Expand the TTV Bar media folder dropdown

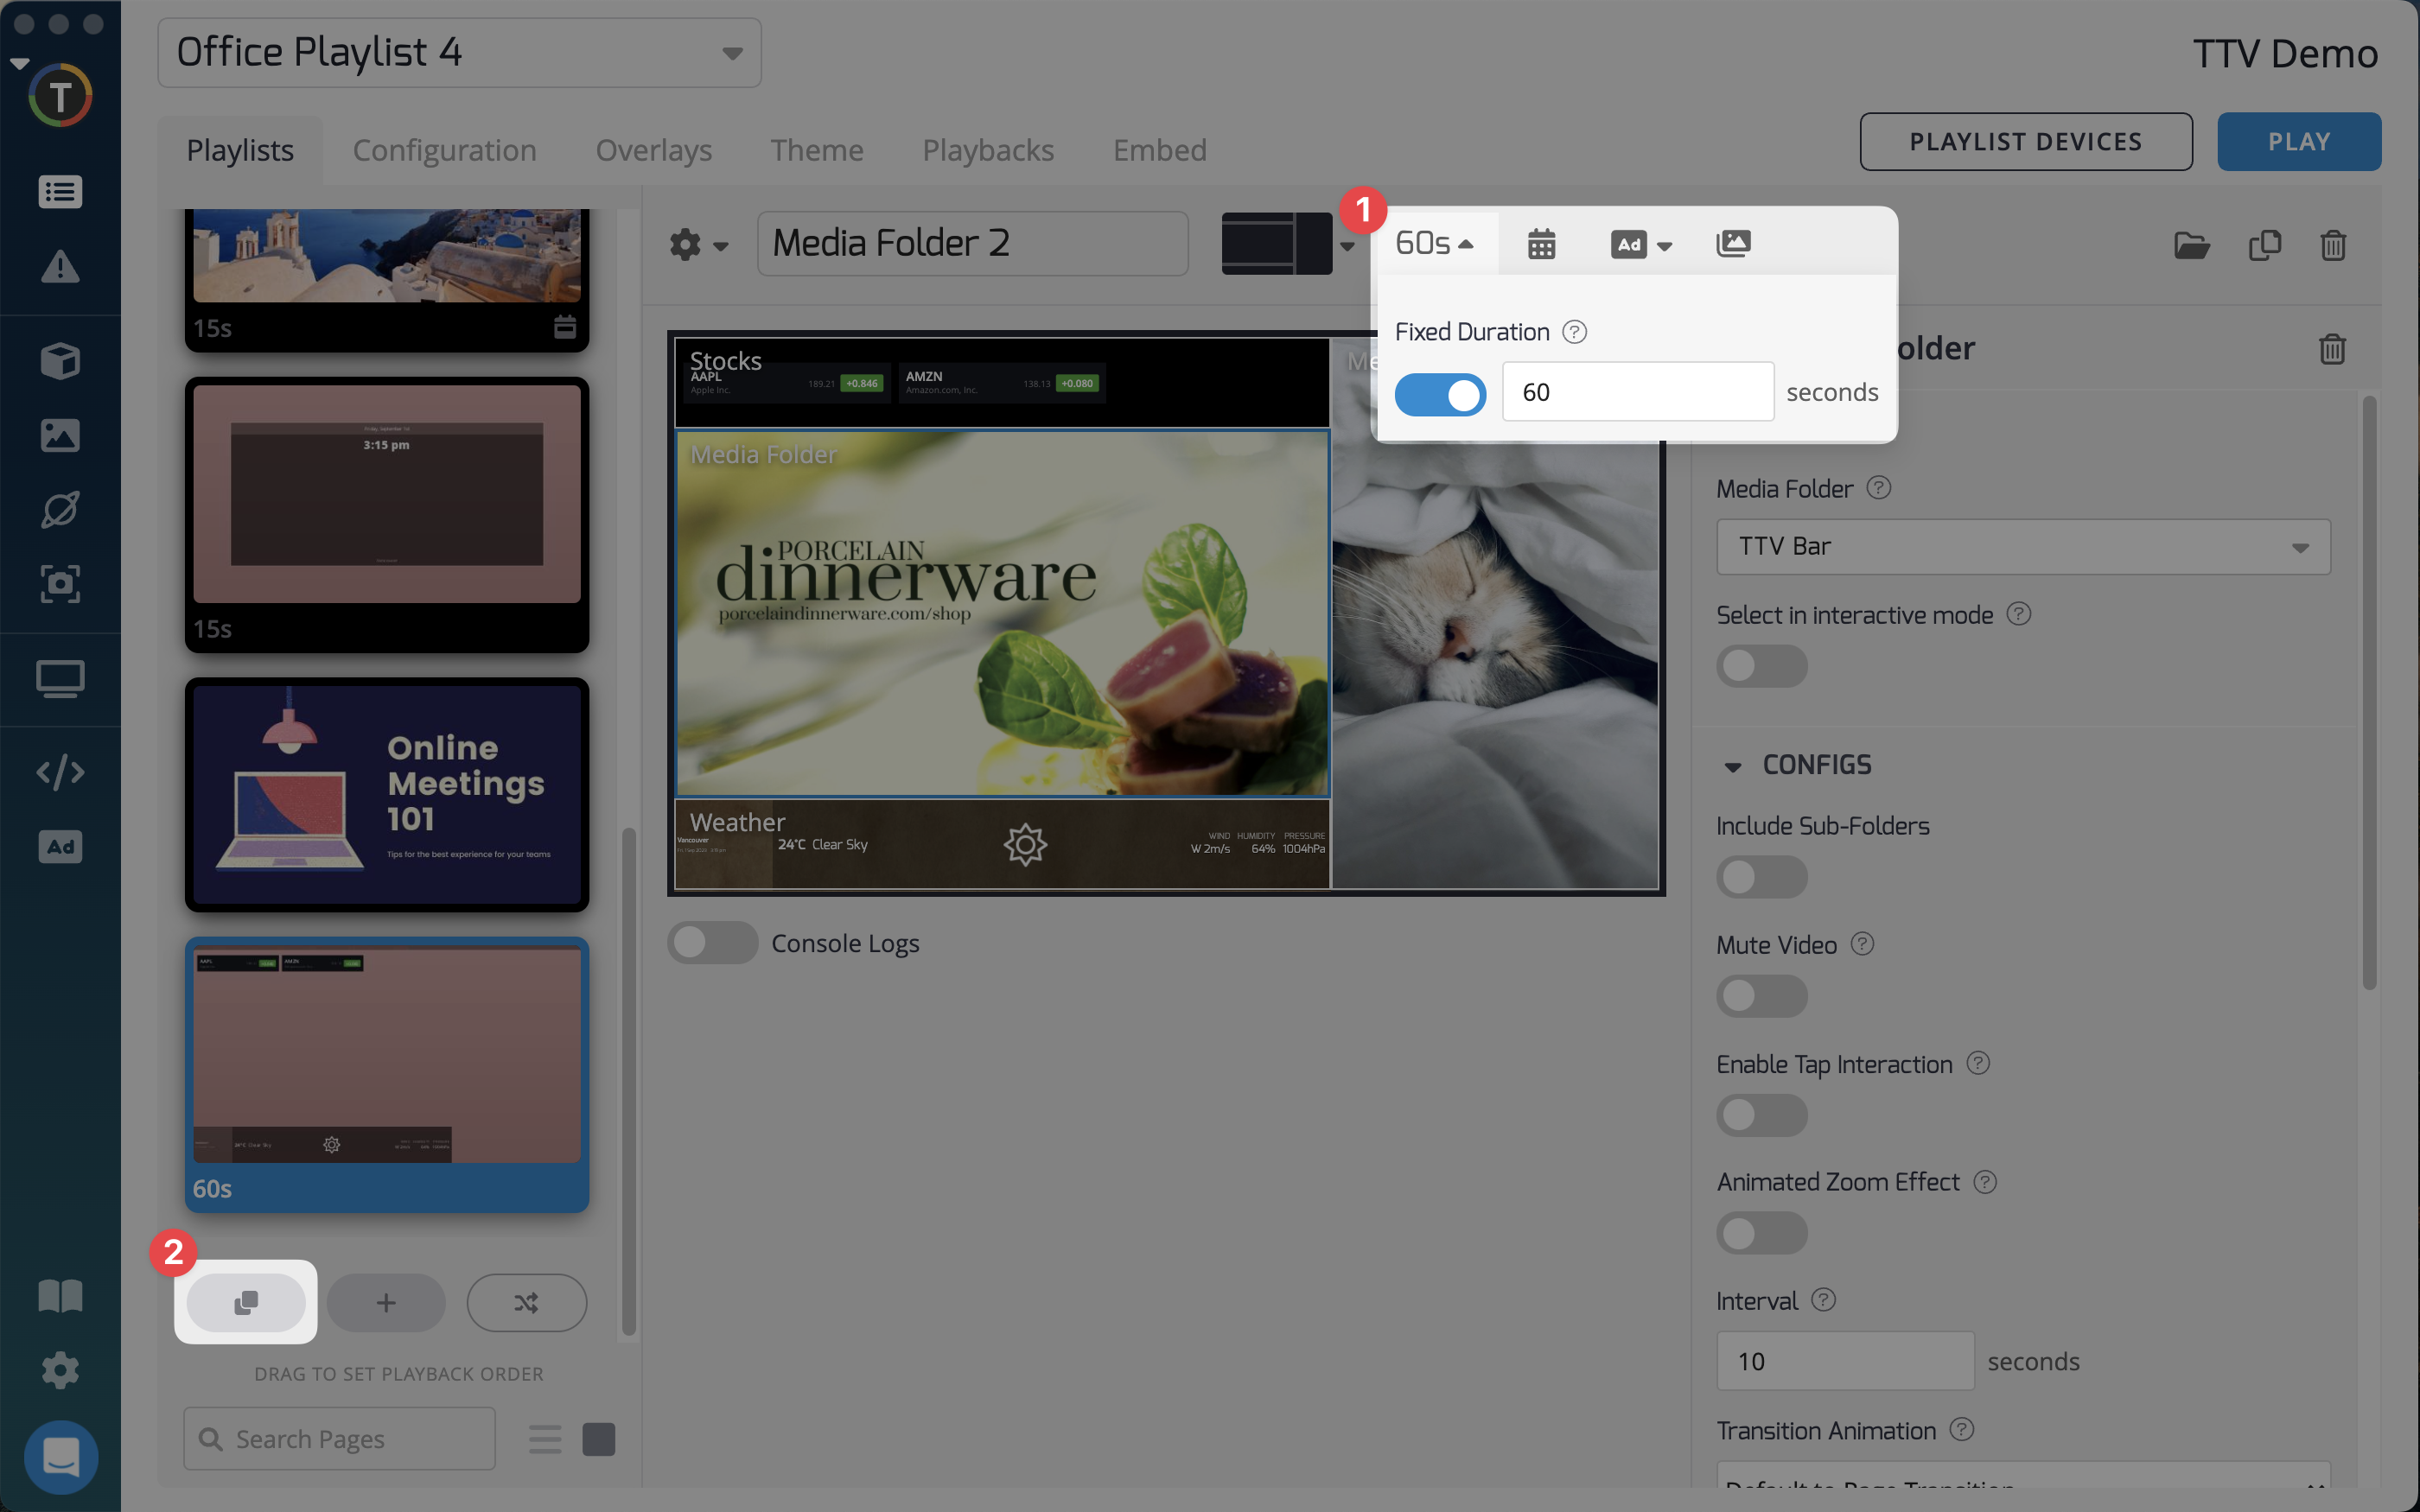pos(2022,547)
